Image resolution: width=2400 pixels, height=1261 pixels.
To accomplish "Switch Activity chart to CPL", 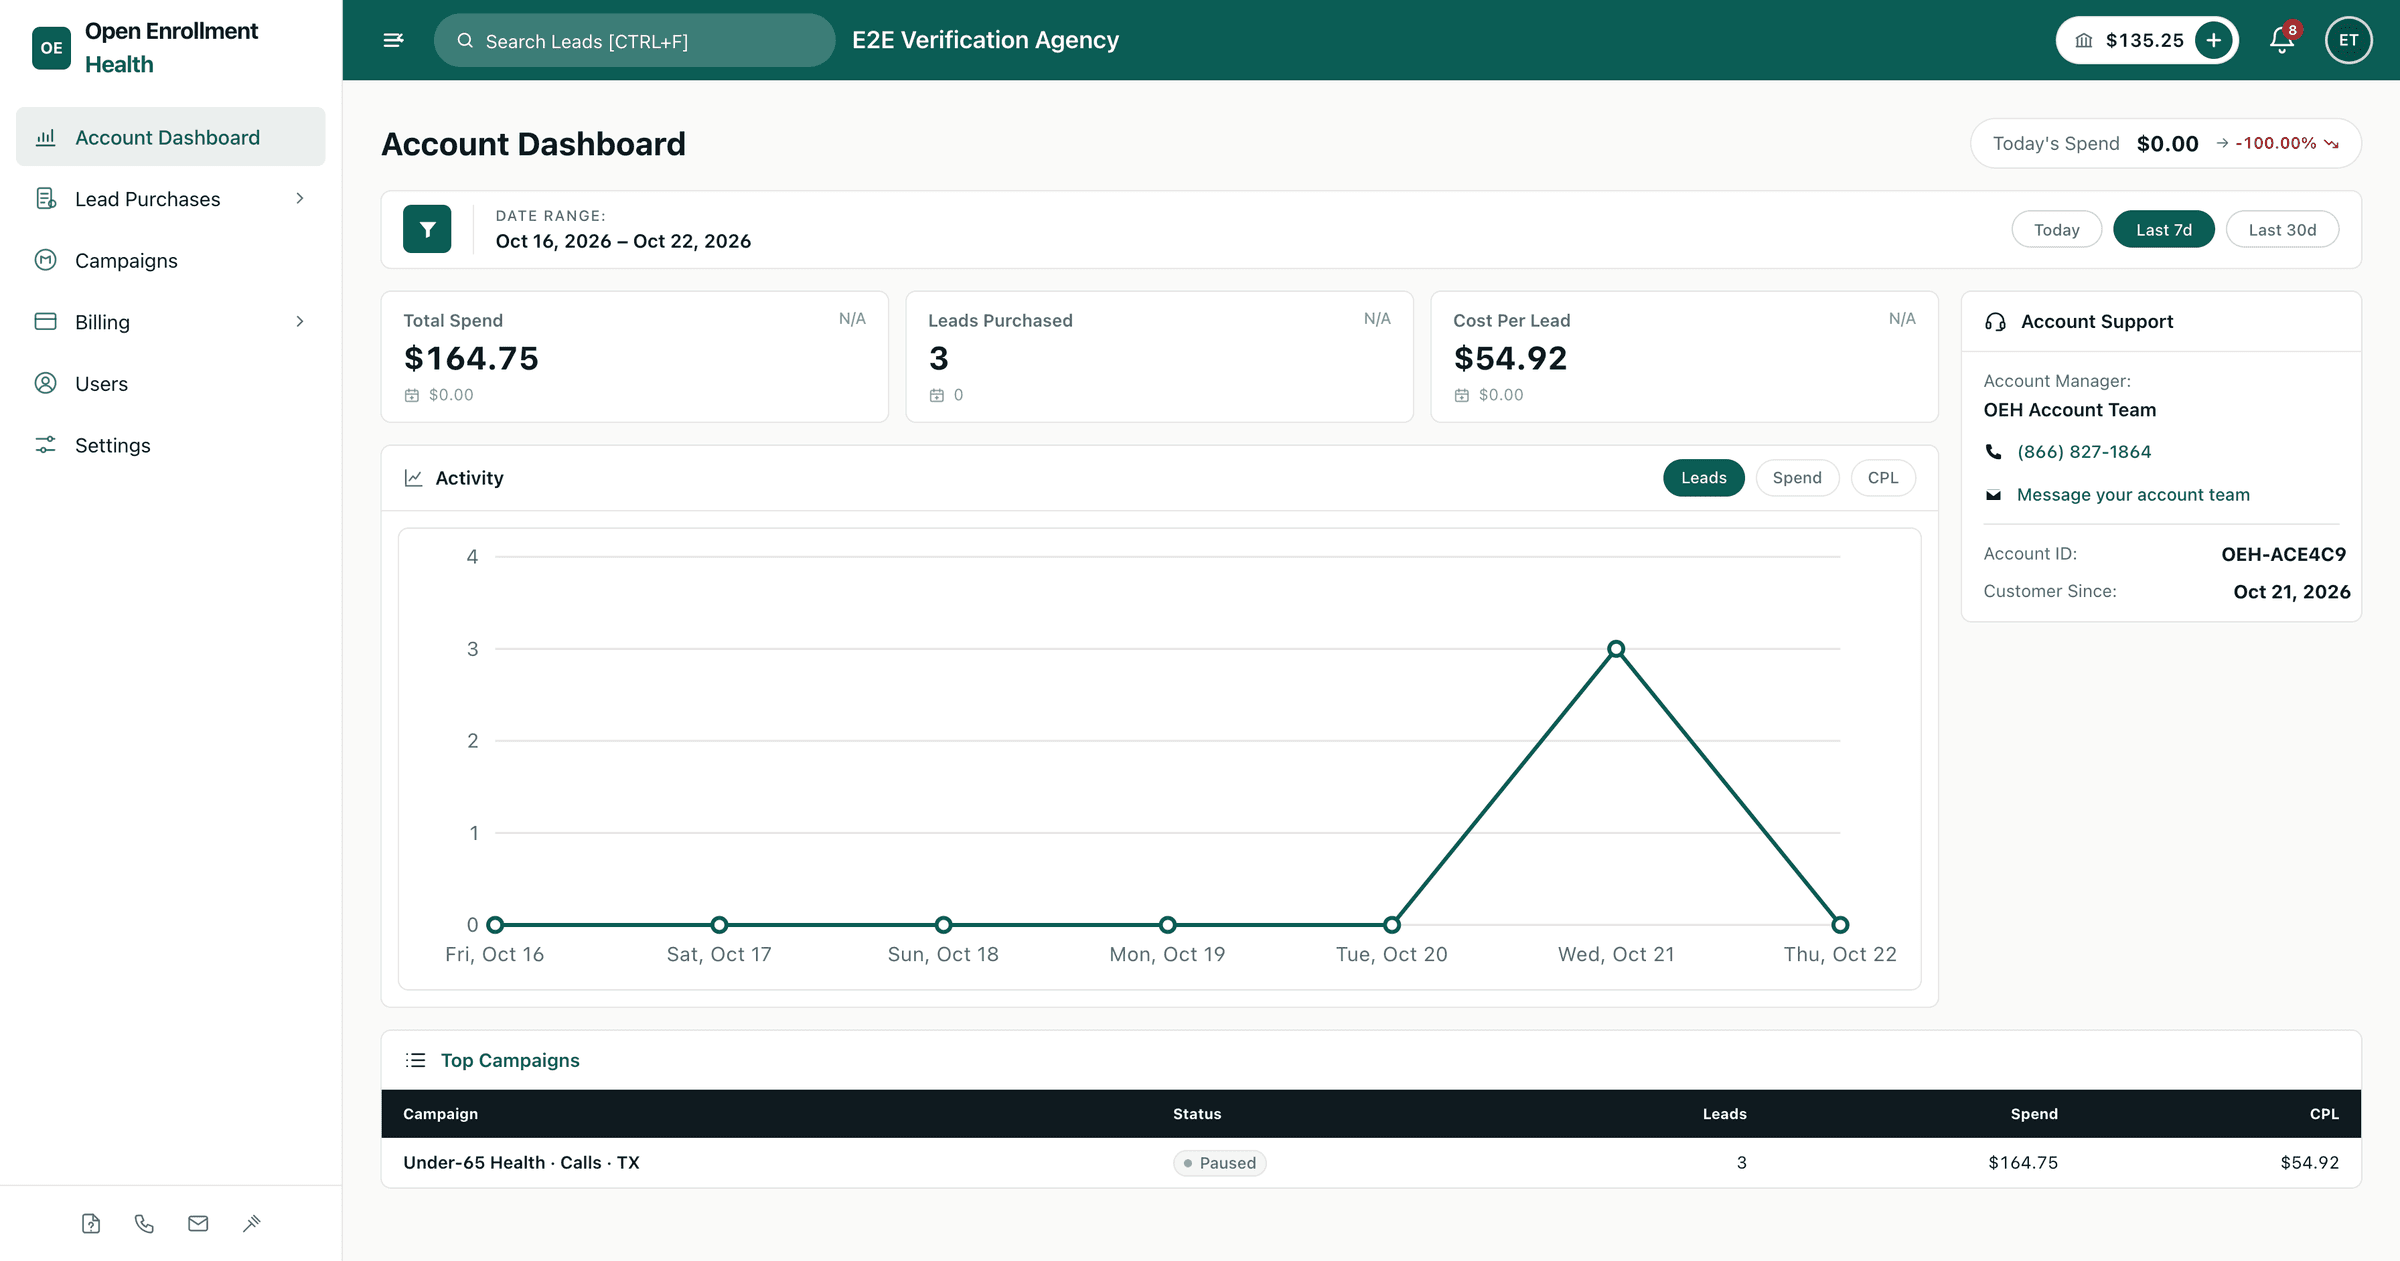I will tap(1883, 478).
